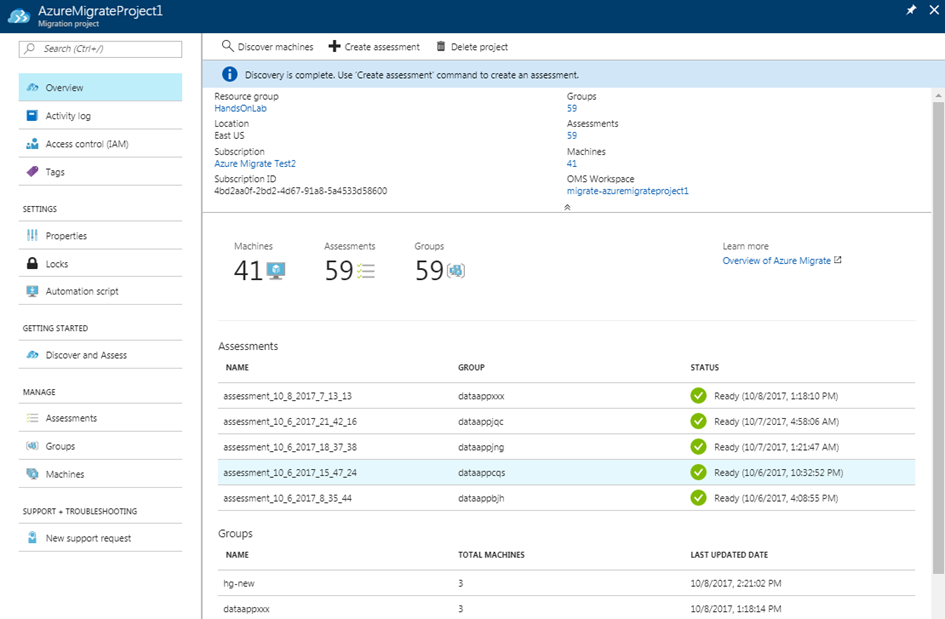Open the HandsOnLab resource group link
Screen dimensions: 945x619
click(x=240, y=108)
